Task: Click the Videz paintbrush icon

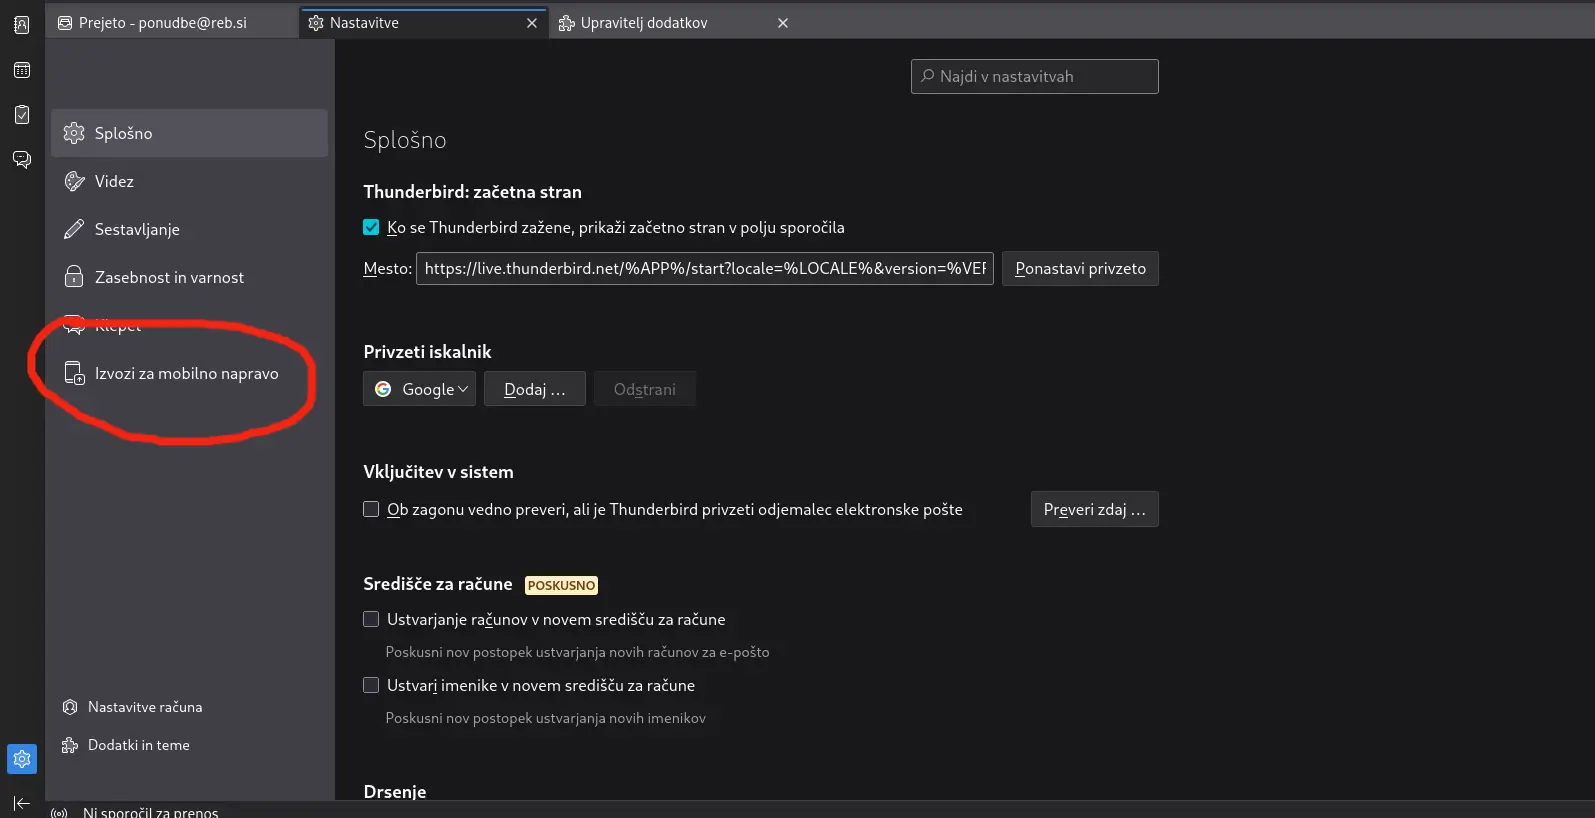Action: point(74,181)
